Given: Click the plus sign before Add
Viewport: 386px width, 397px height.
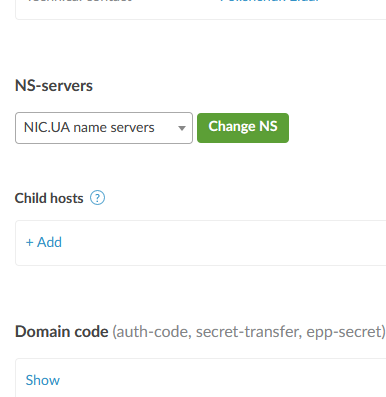Looking at the screenshot, I should click(x=30, y=243).
